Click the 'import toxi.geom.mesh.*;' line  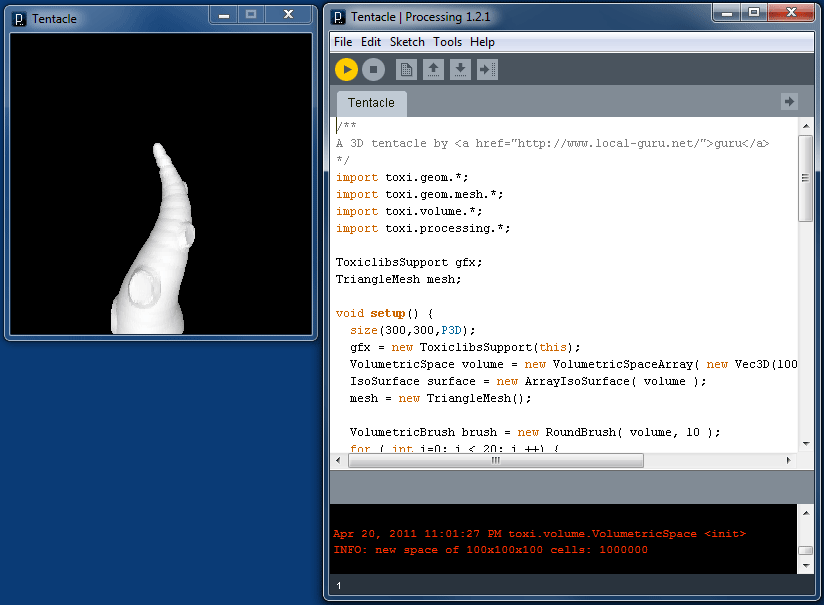click(x=419, y=194)
